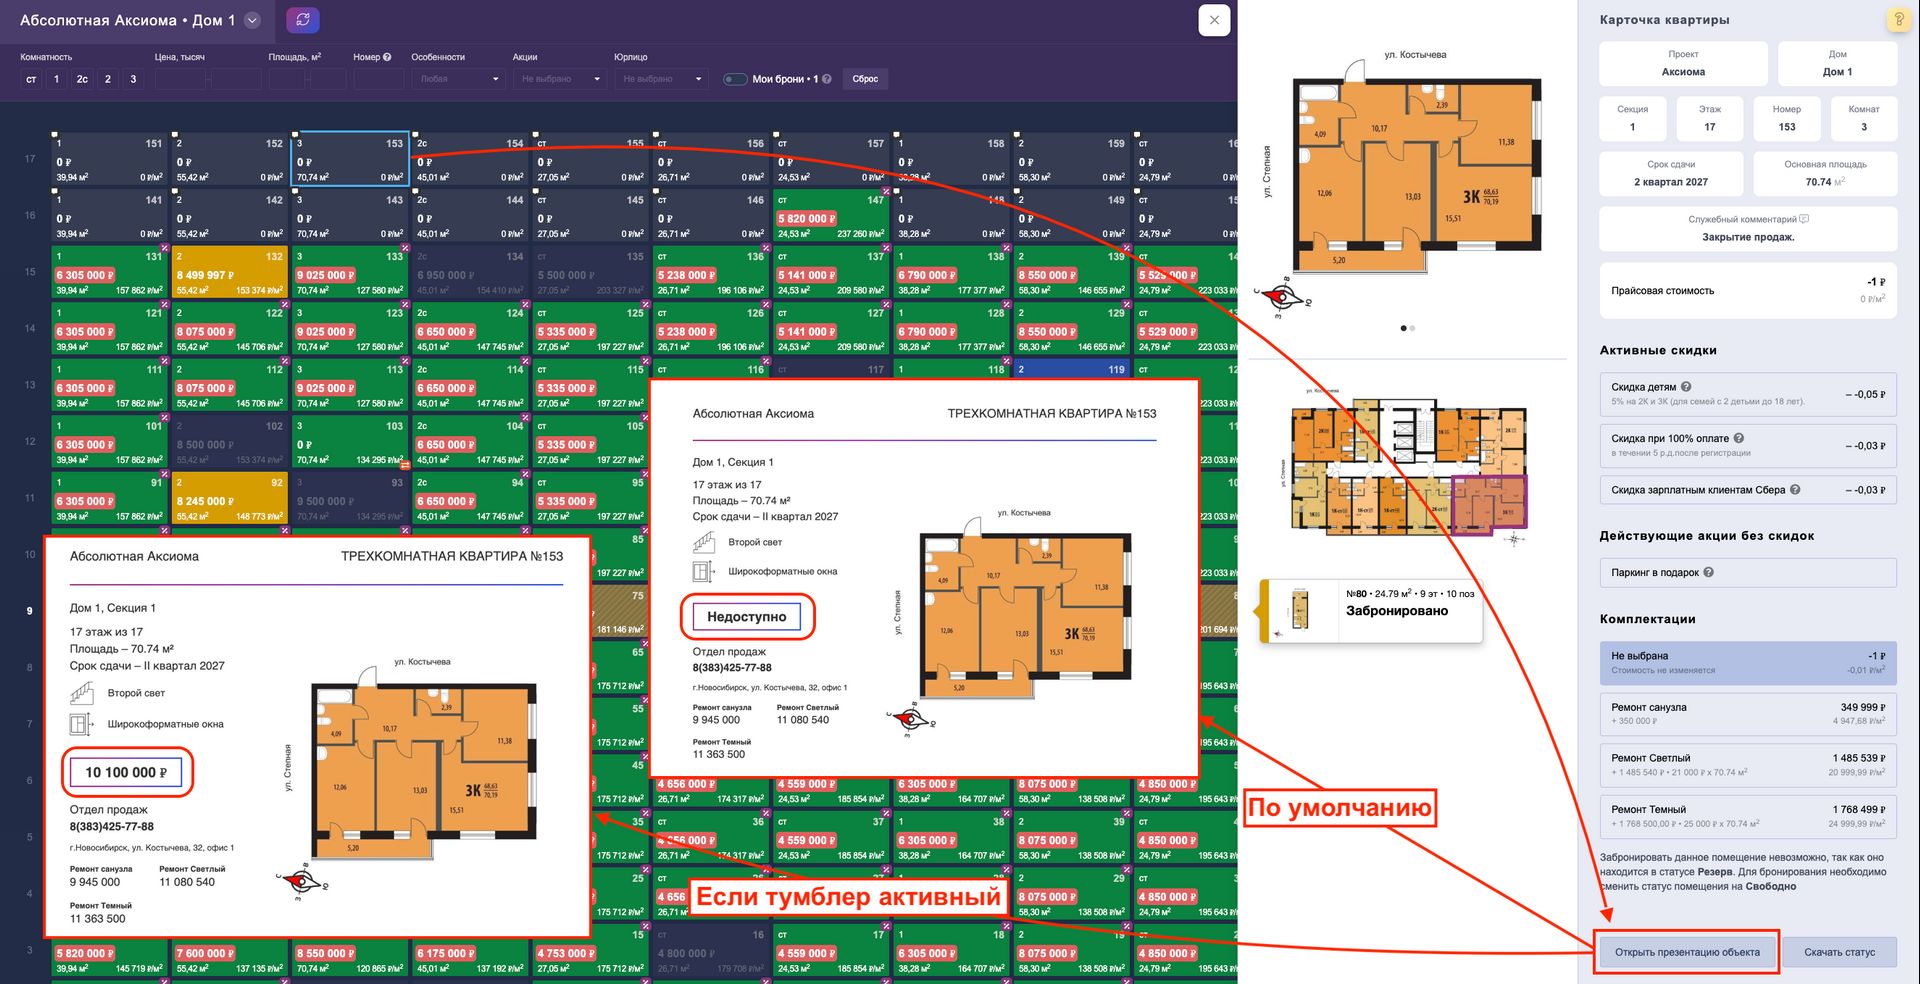1920x984 pixels.
Task: Open the Юрлицо dropdown
Action: 661,79
